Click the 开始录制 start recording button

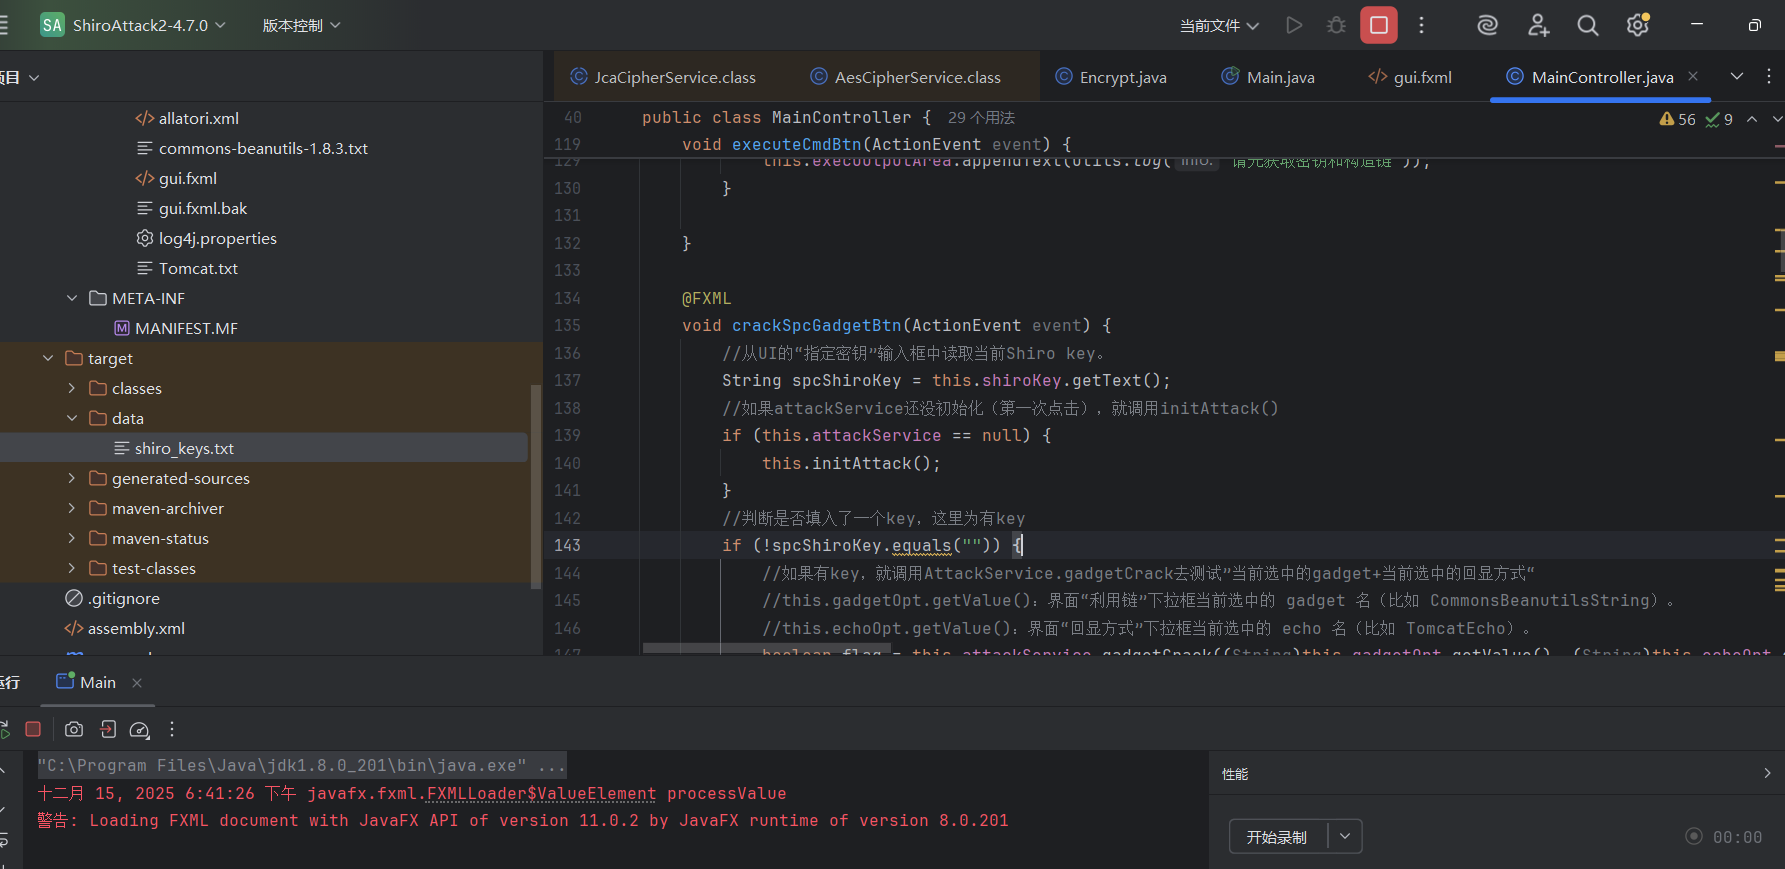coord(1277,837)
